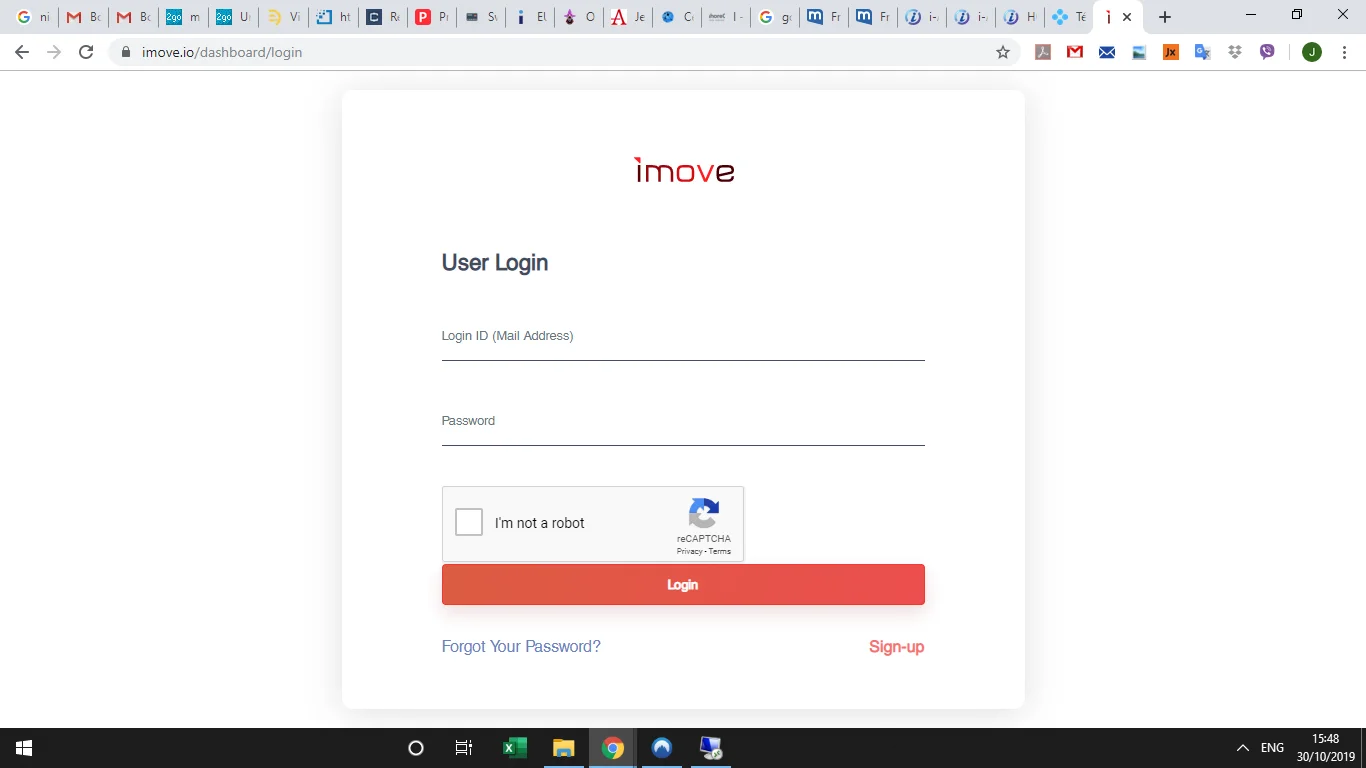
Task: Tick the I'm not a robot checkbox
Action: coord(469,522)
